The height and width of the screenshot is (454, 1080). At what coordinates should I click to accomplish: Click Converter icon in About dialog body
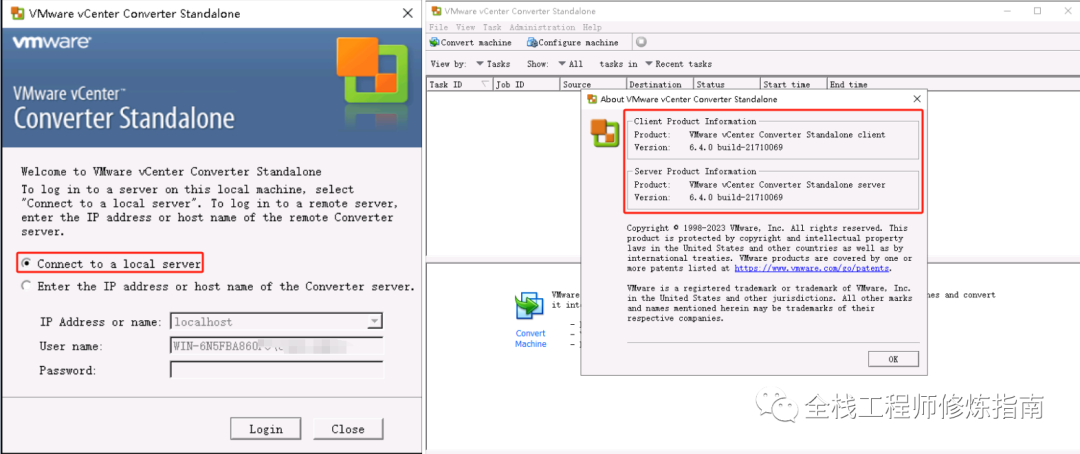pos(605,133)
